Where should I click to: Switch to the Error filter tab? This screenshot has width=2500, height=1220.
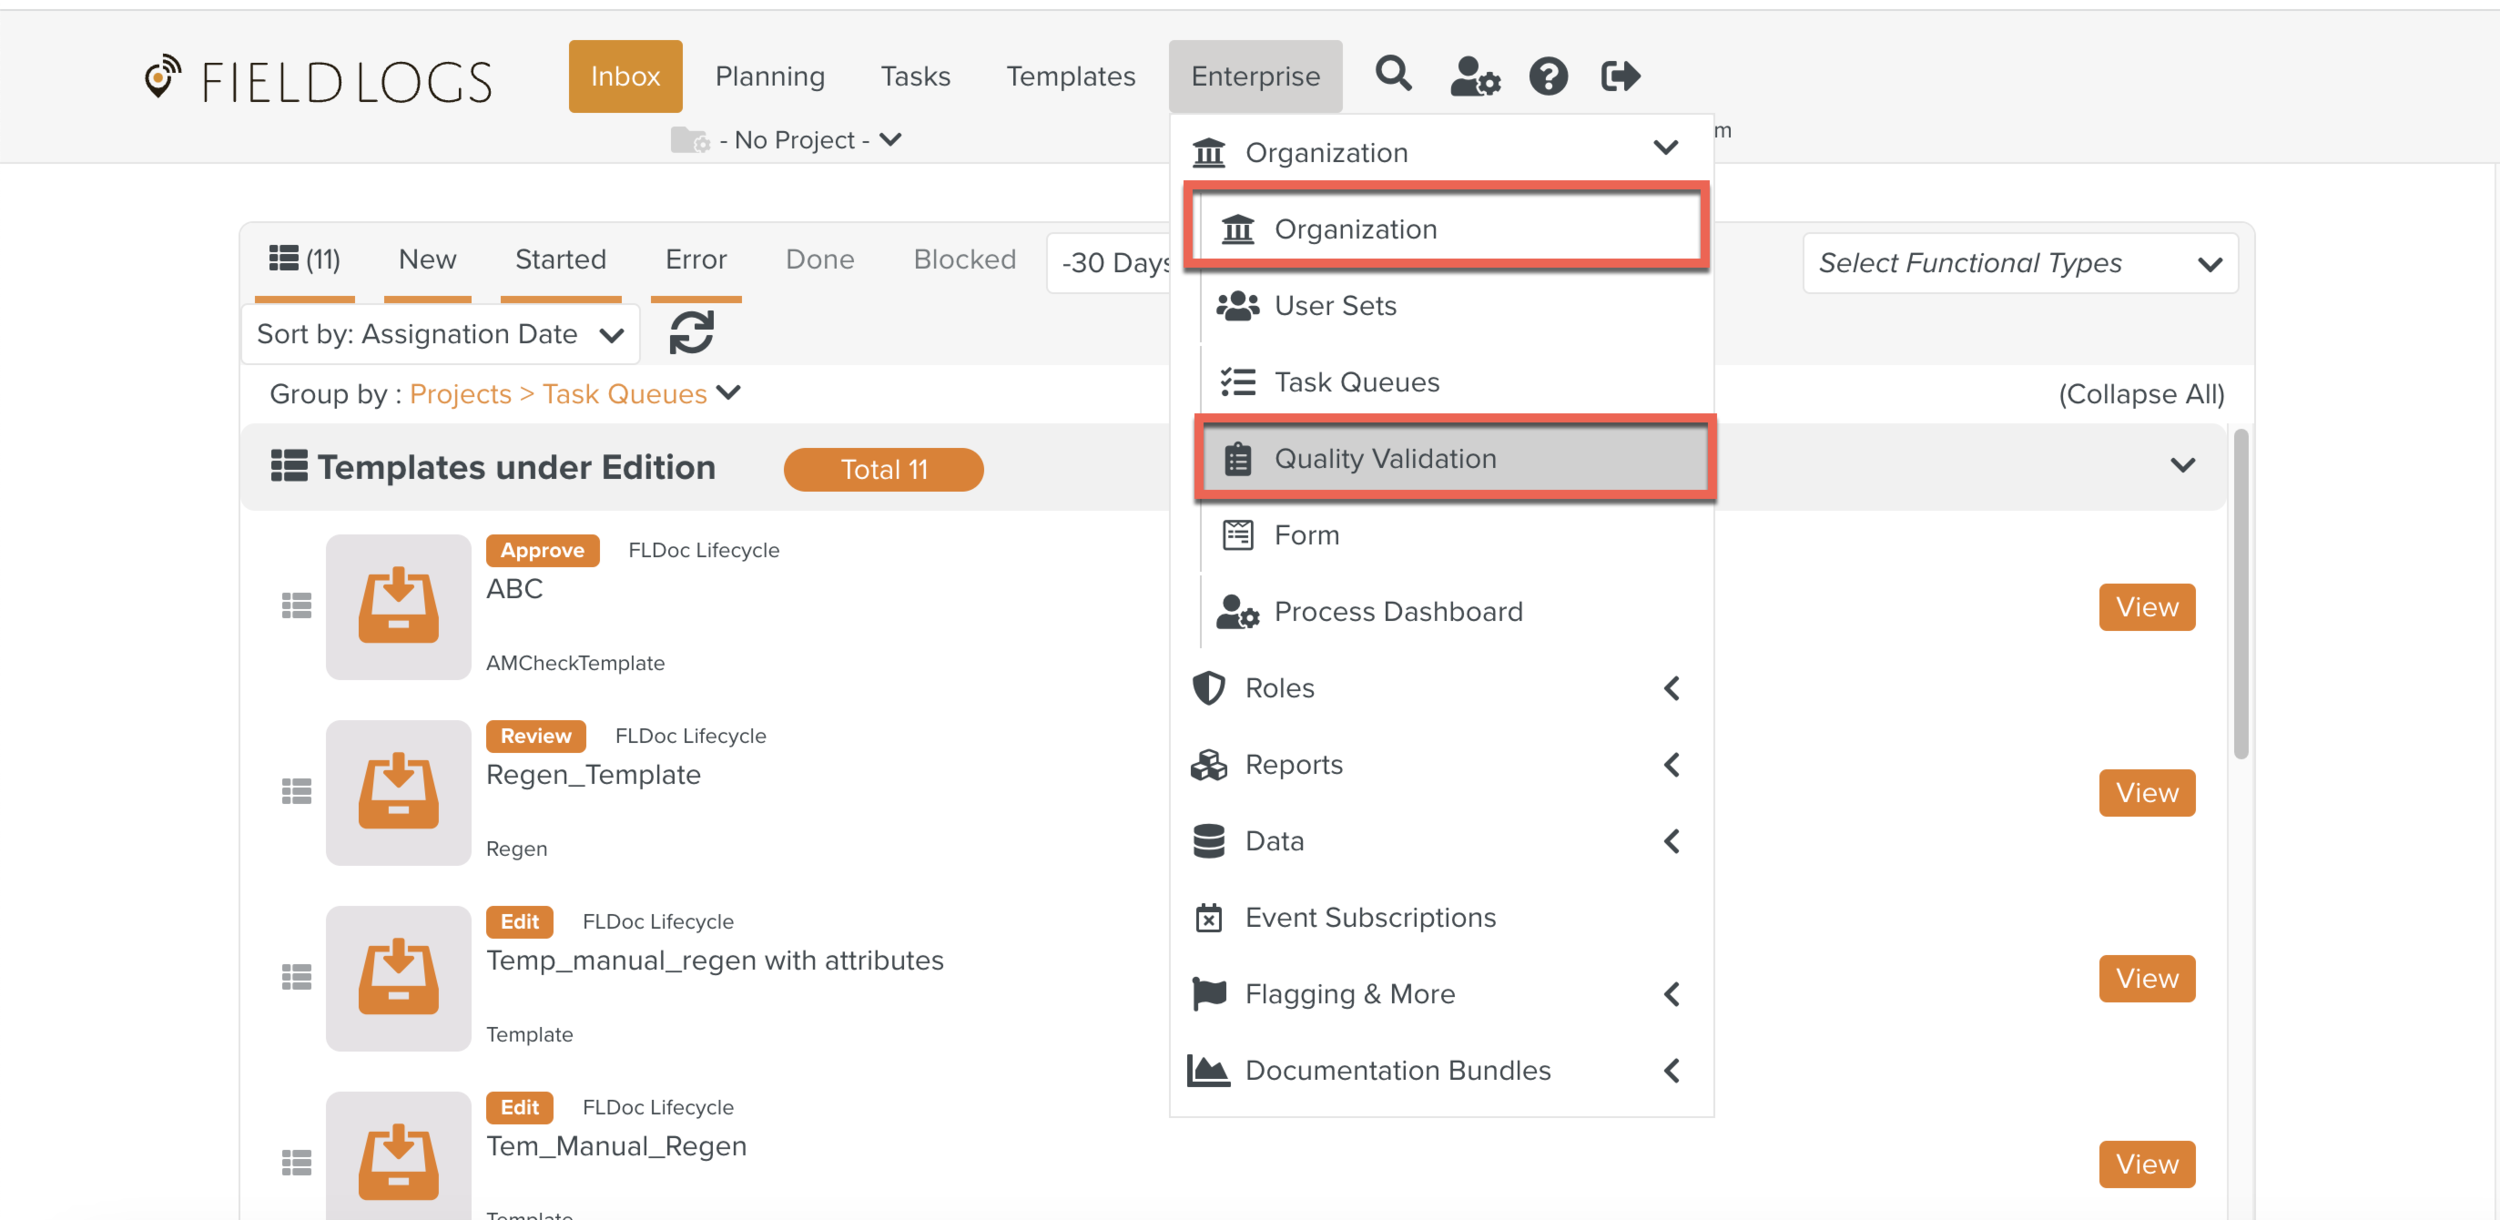pos(695,260)
